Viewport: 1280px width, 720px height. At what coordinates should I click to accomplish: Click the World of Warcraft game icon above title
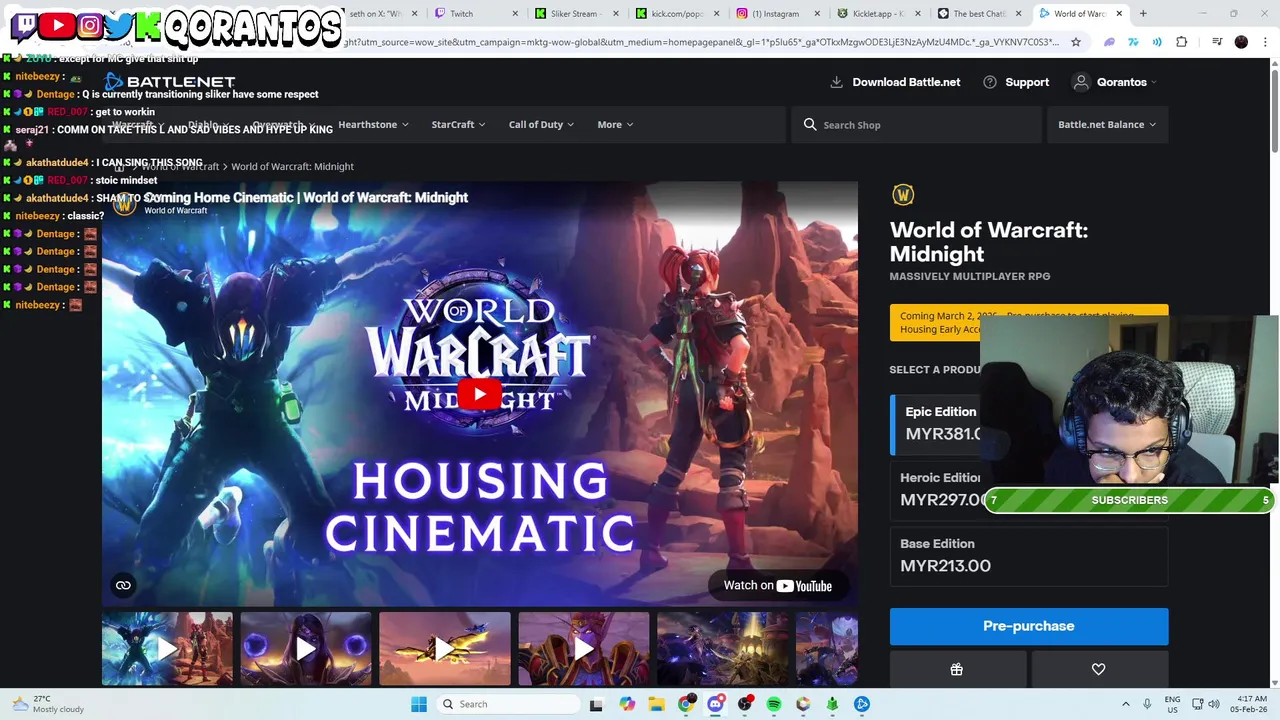[903, 194]
